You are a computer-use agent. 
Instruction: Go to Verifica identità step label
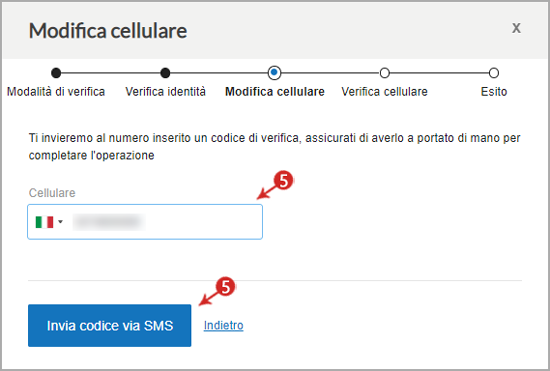(166, 92)
